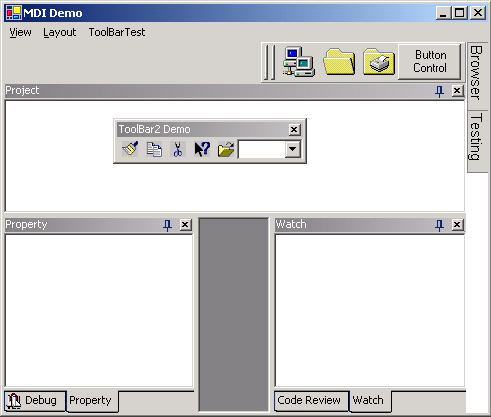This screenshot has height=417, width=491.
Task: Open the ToolBarTest menu
Action: click(117, 32)
